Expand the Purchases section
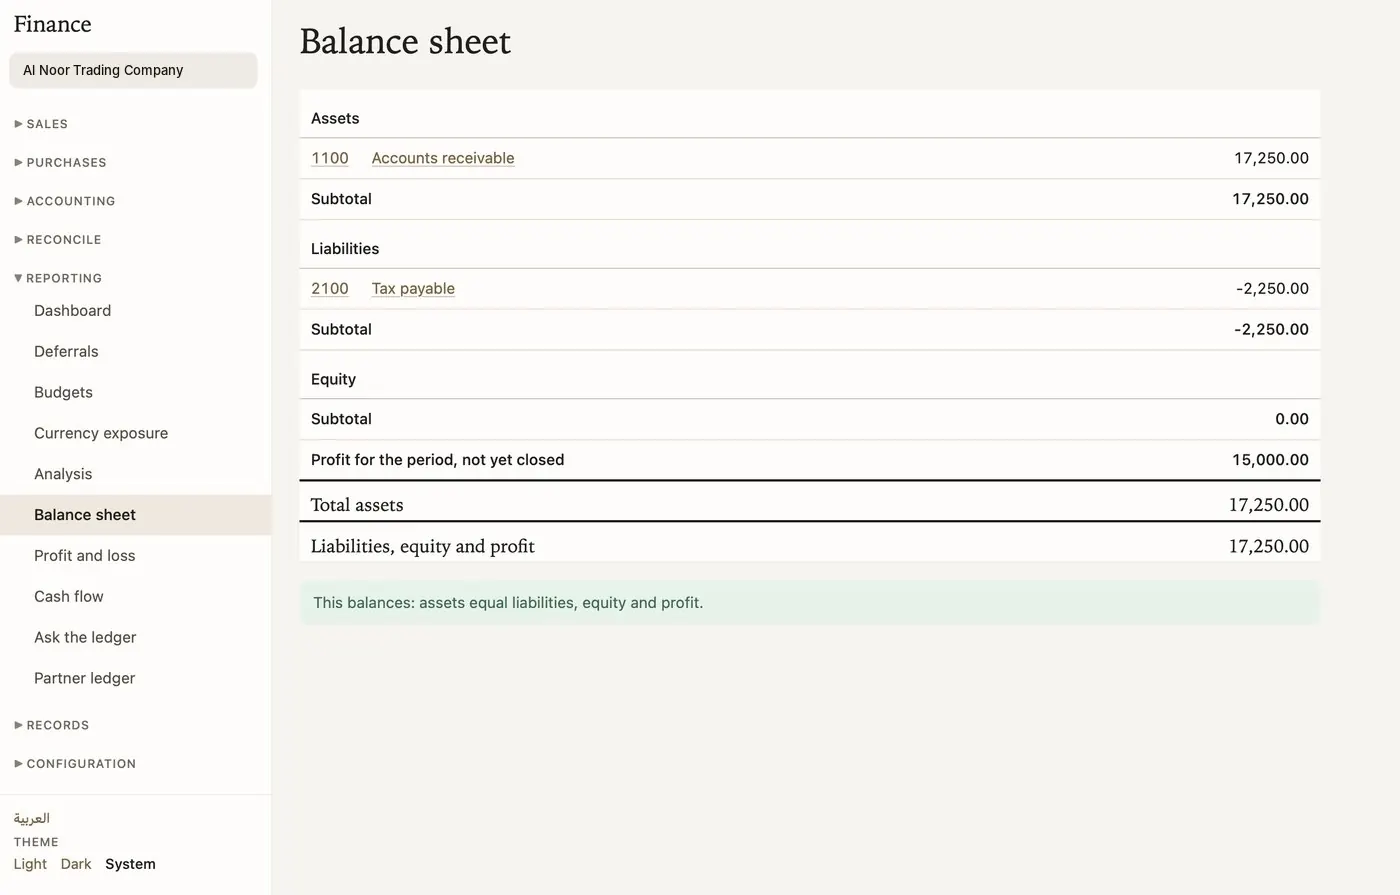This screenshot has height=895, width=1400. pyautogui.click(x=60, y=162)
